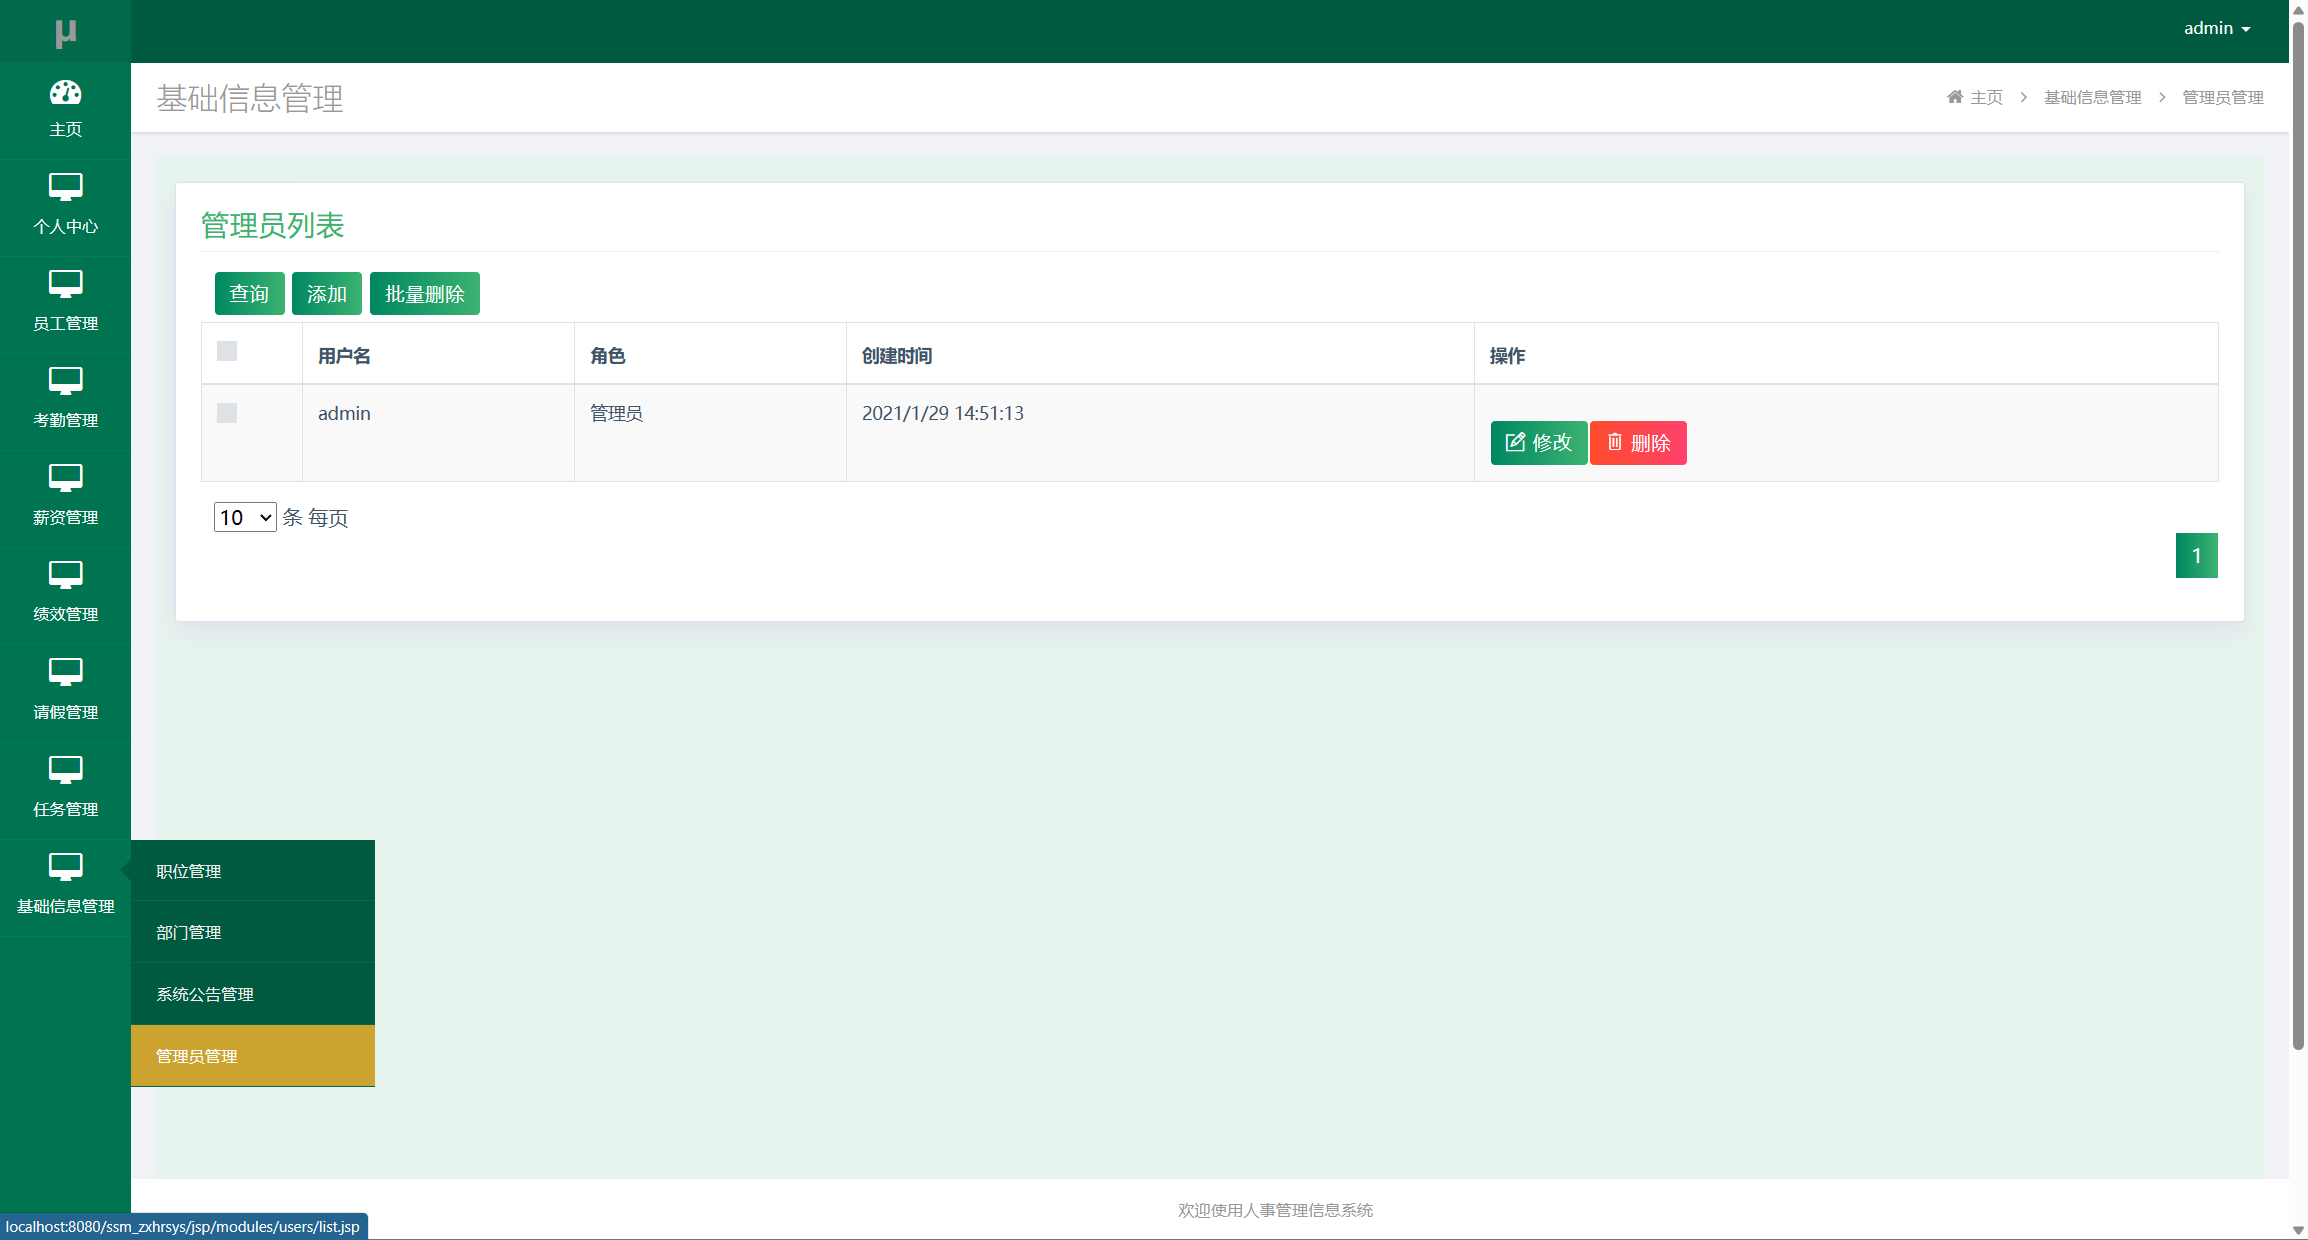Image resolution: width=2308 pixels, height=1240 pixels.
Task: Click the green 修改 edit button
Action: coord(1538,443)
